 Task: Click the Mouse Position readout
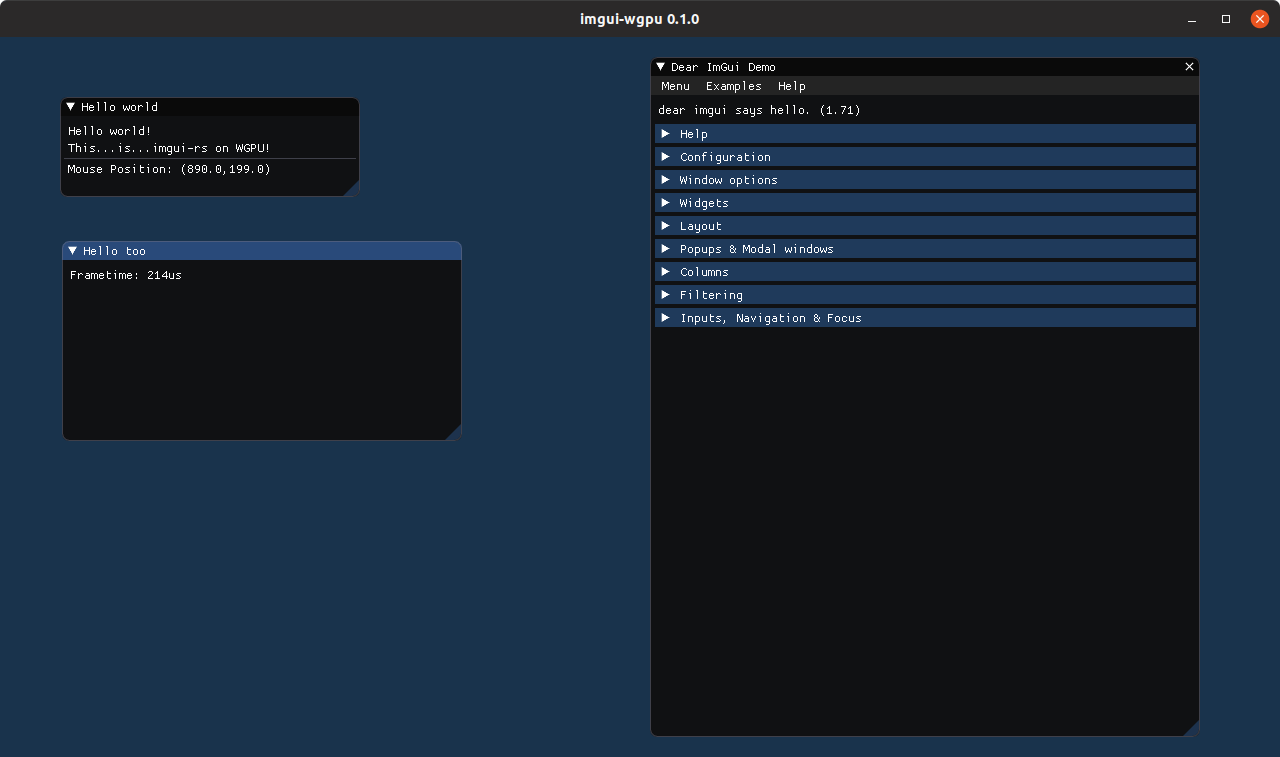click(169, 169)
